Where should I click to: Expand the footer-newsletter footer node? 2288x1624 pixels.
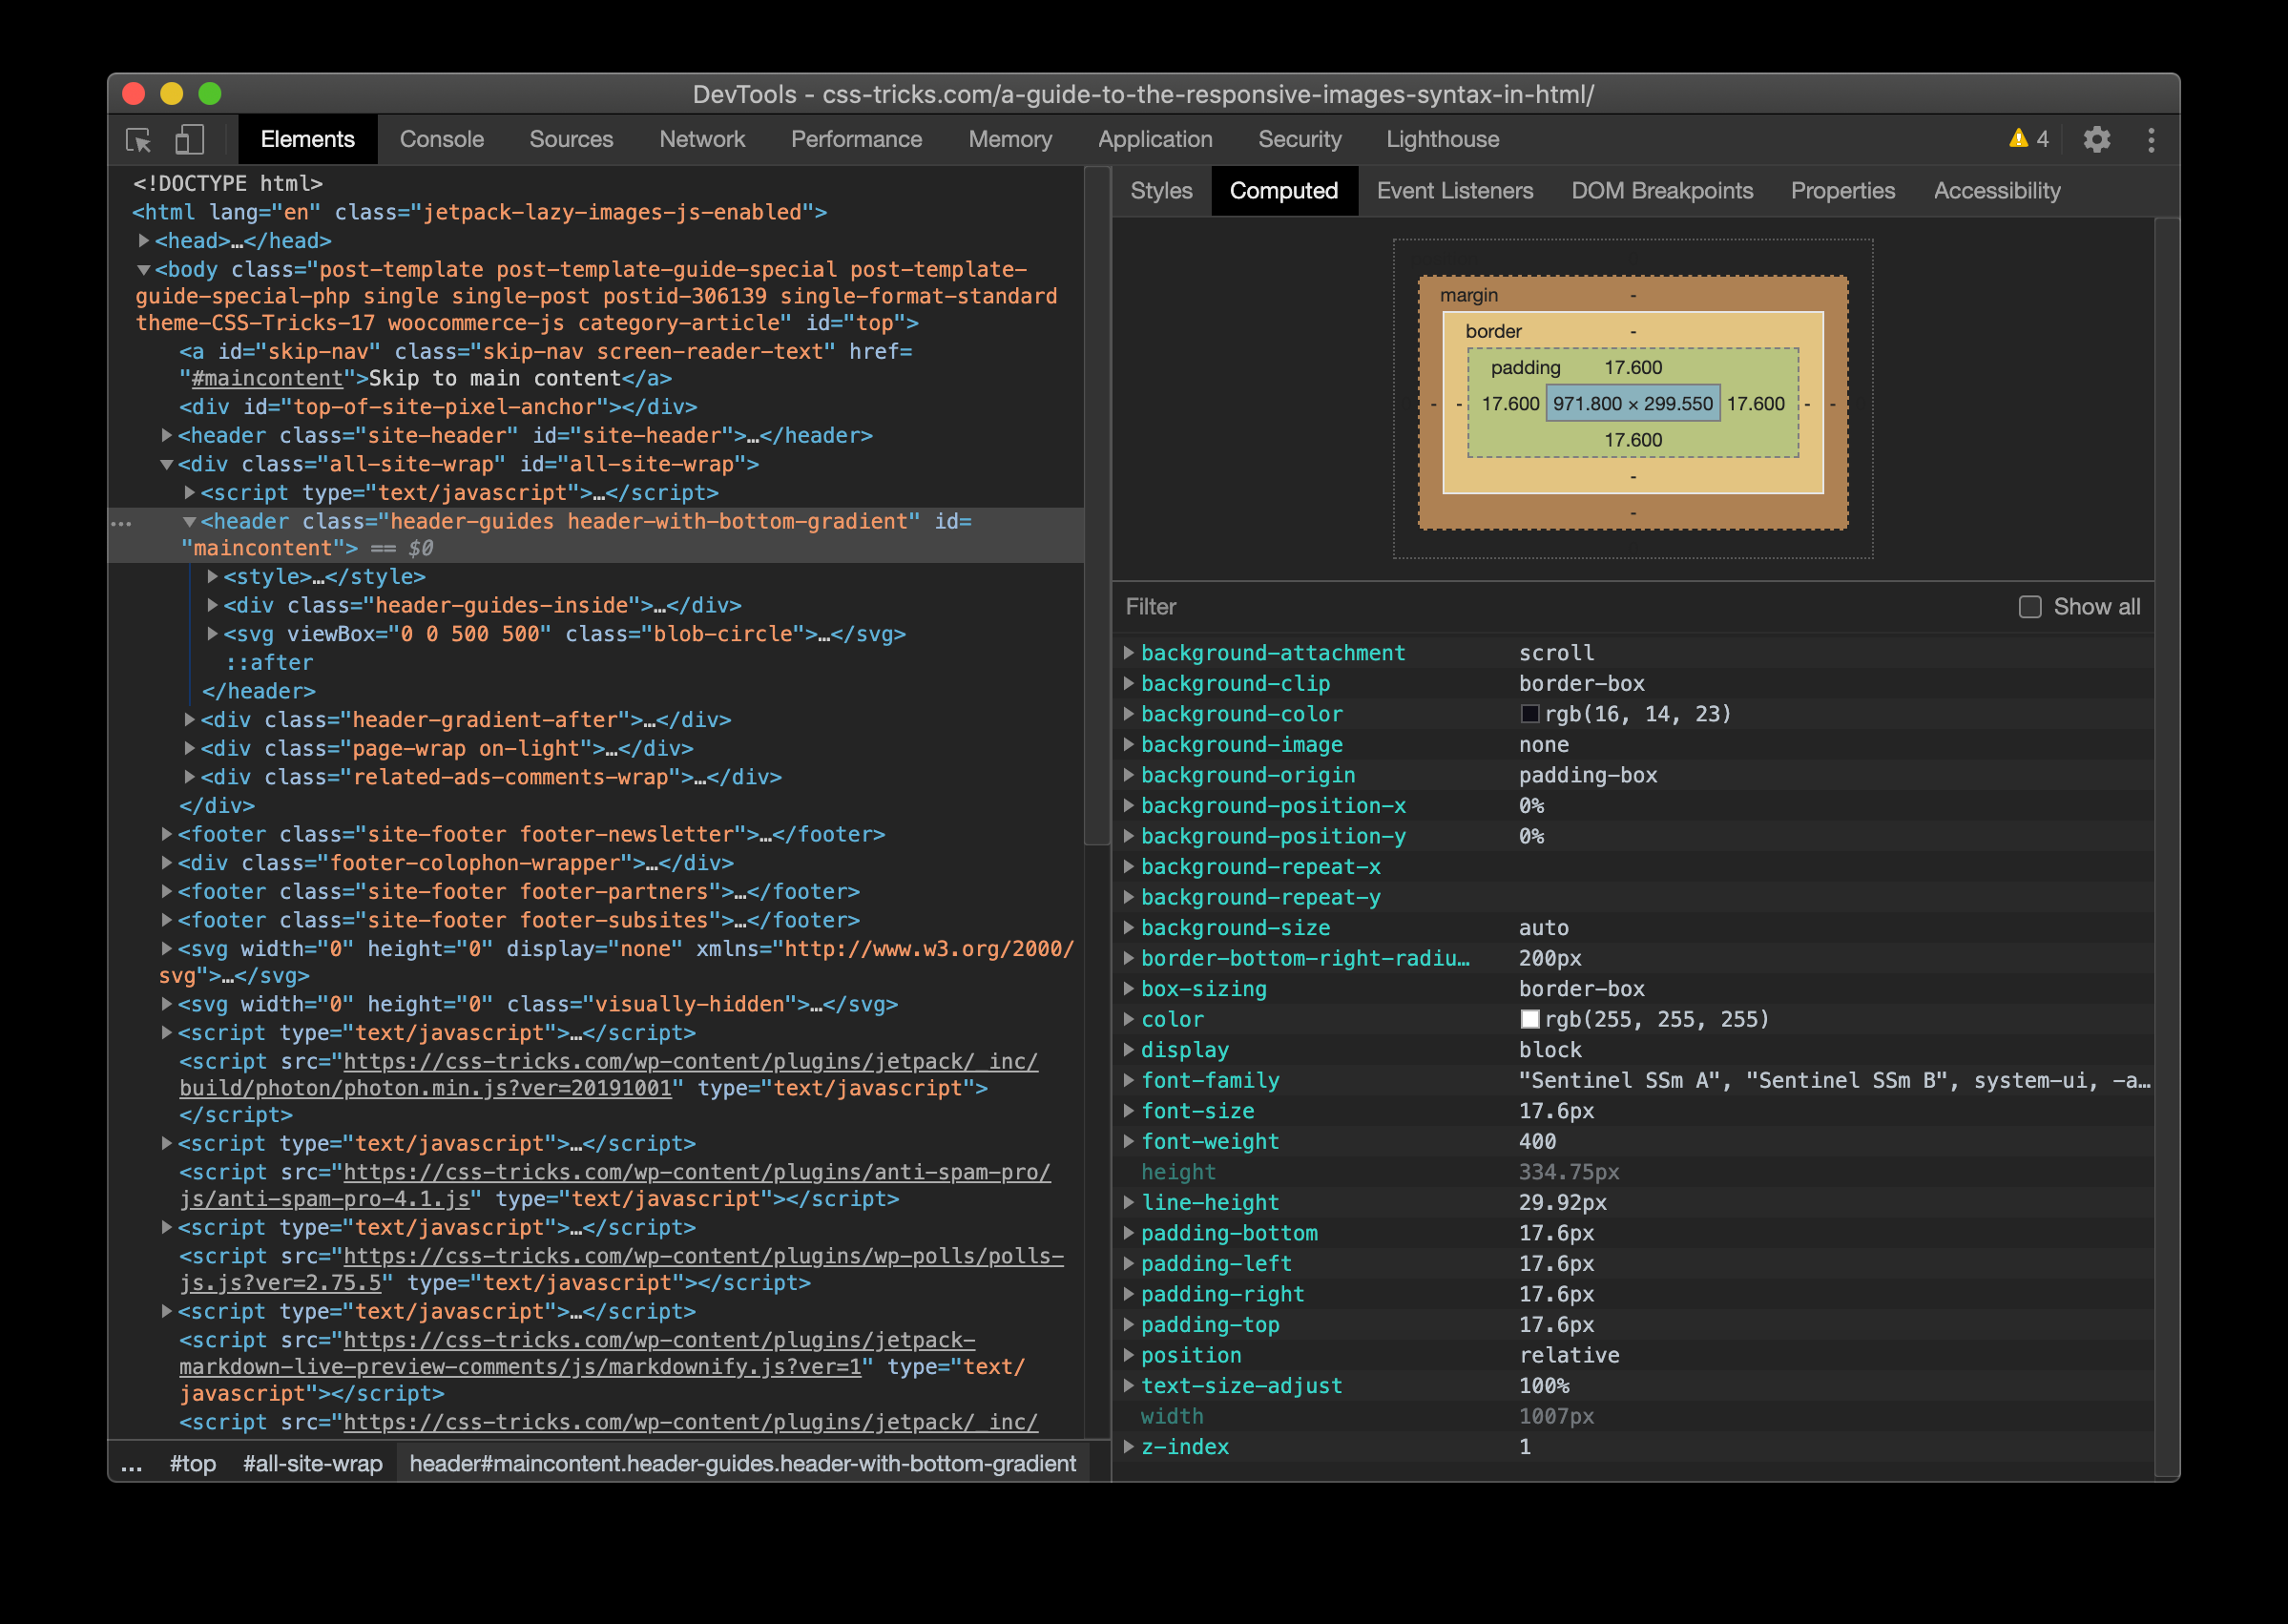(167, 834)
